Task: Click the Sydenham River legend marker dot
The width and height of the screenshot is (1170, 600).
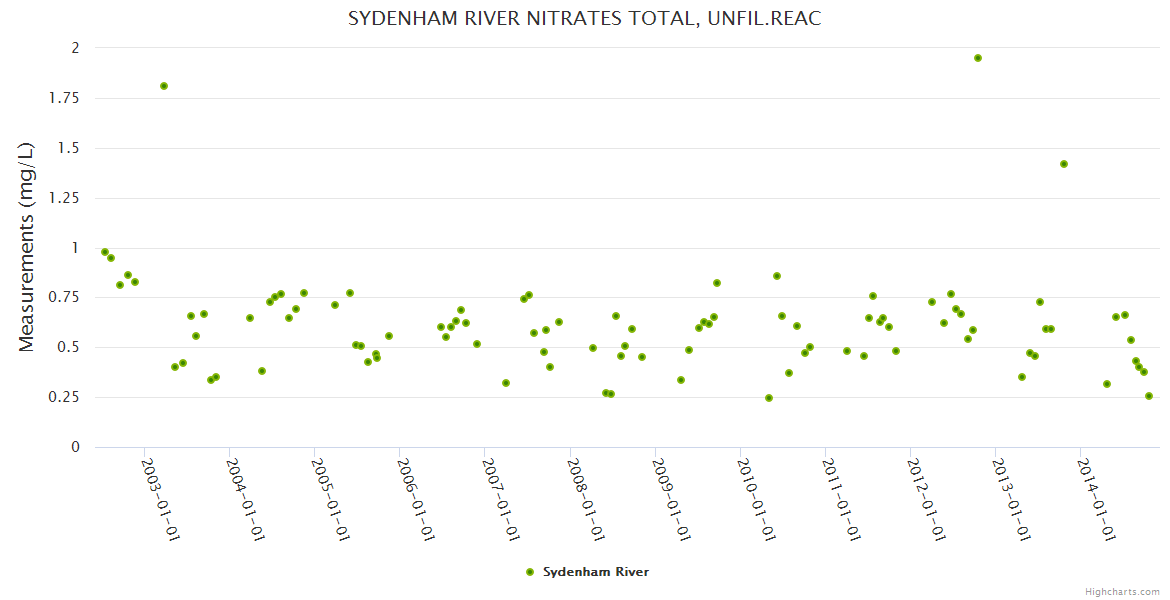Action: pyautogui.click(x=530, y=572)
